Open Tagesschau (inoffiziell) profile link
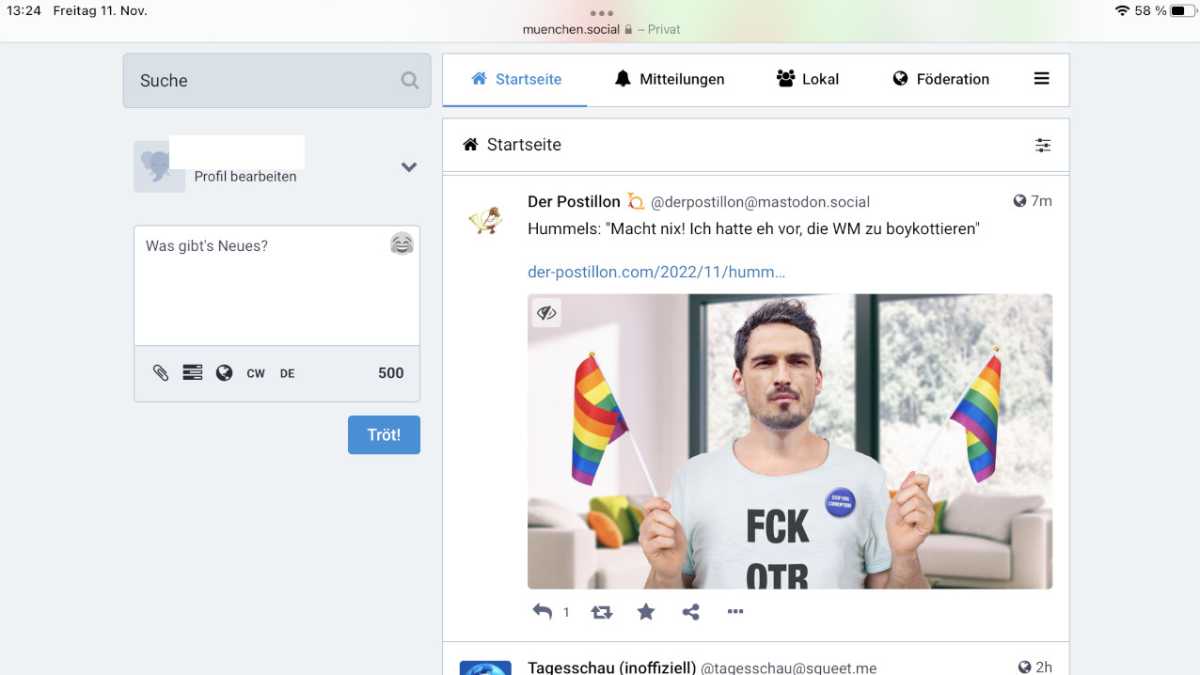This screenshot has width=1200, height=675. [611, 667]
